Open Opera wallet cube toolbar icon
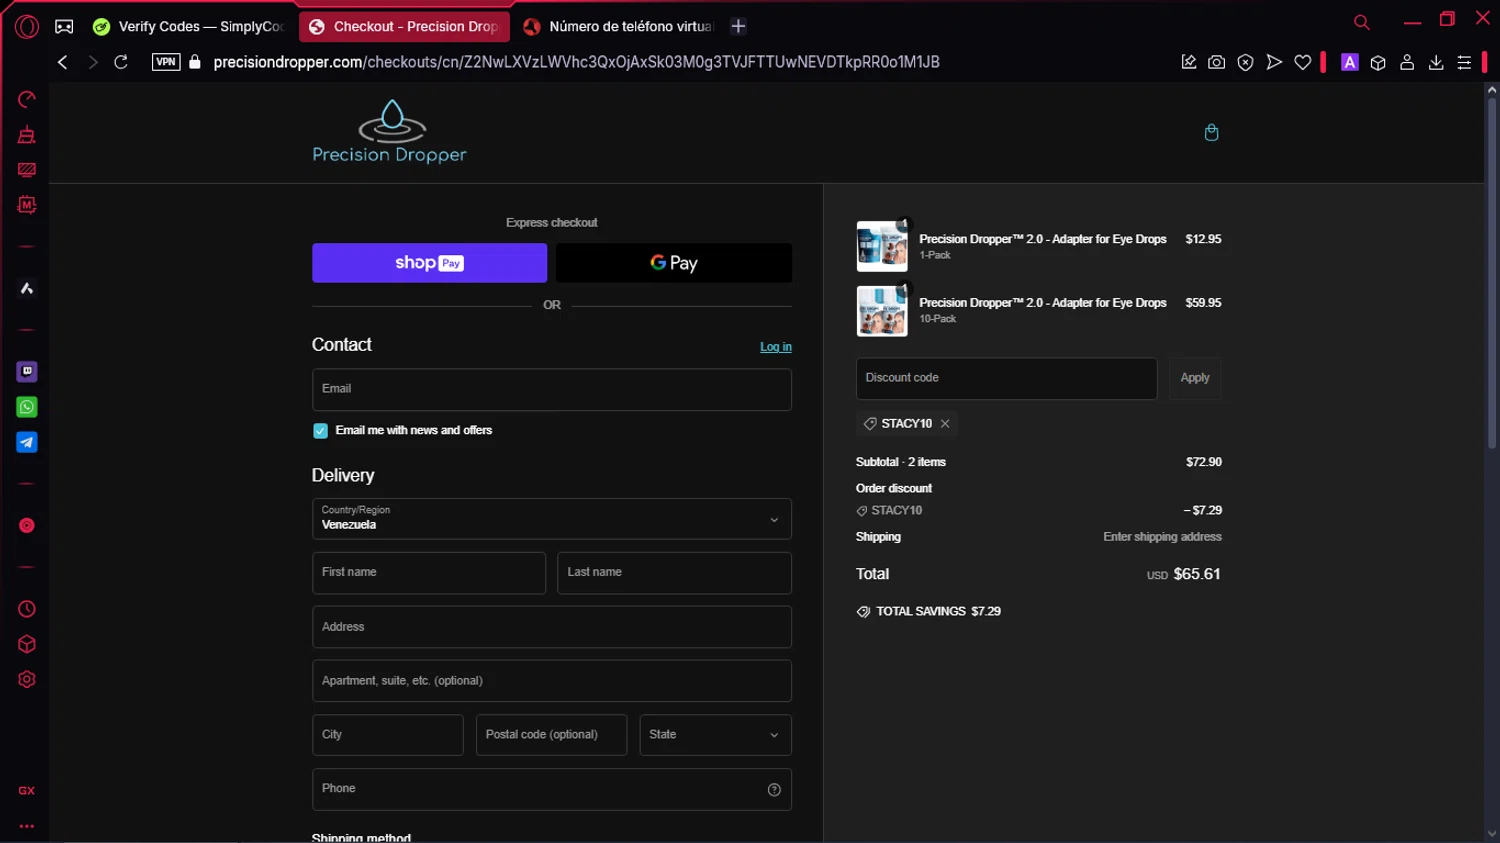The image size is (1500, 843). (x=1378, y=62)
